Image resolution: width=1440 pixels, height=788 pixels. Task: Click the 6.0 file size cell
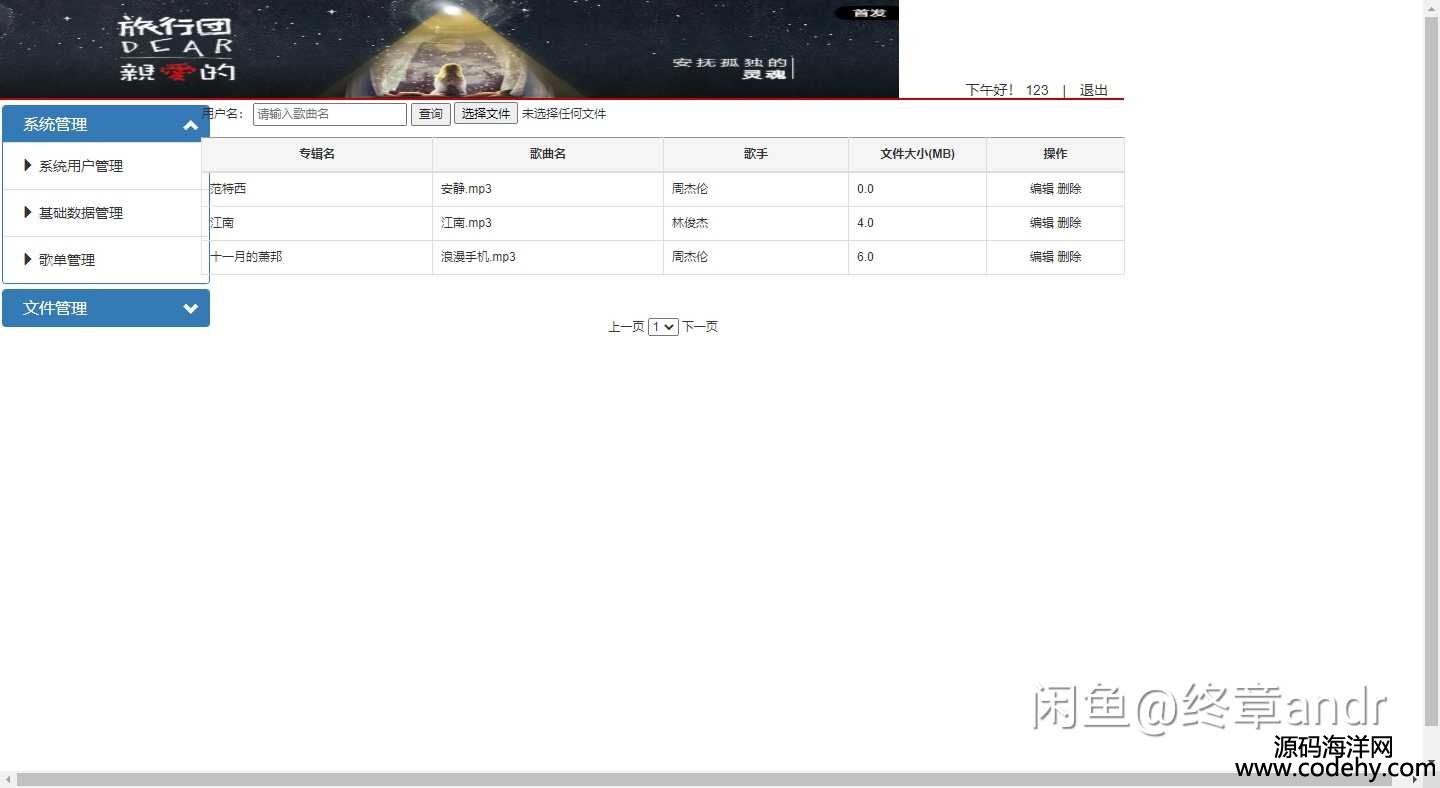tap(917, 257)
